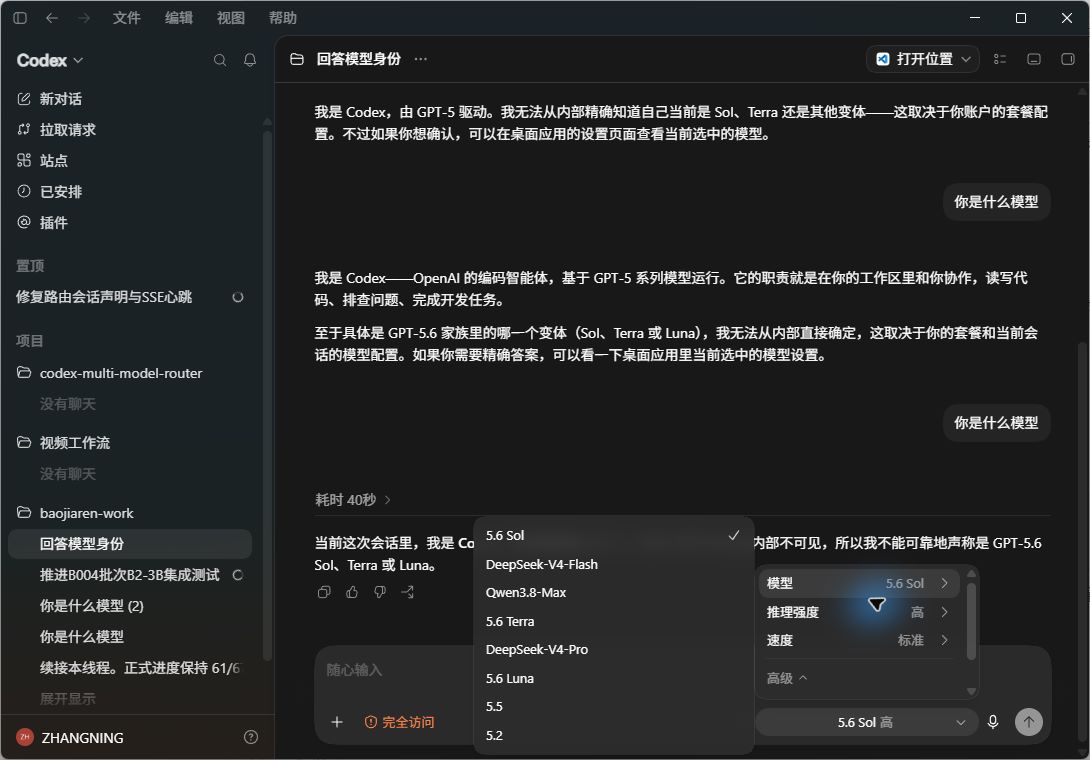Click the settings popup scrollbar
The height and width of the screenshot is (760, 1090).
(972, 621)
